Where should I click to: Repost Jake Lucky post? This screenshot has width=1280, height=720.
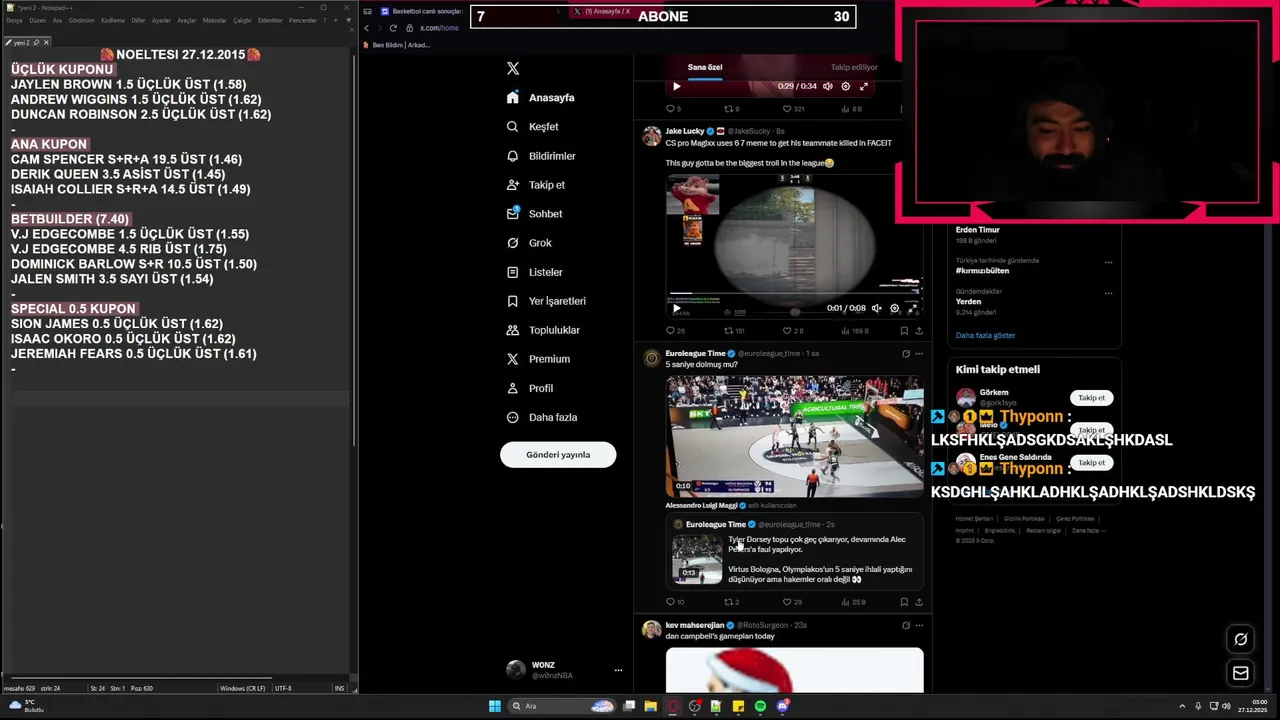coord(734,331)
